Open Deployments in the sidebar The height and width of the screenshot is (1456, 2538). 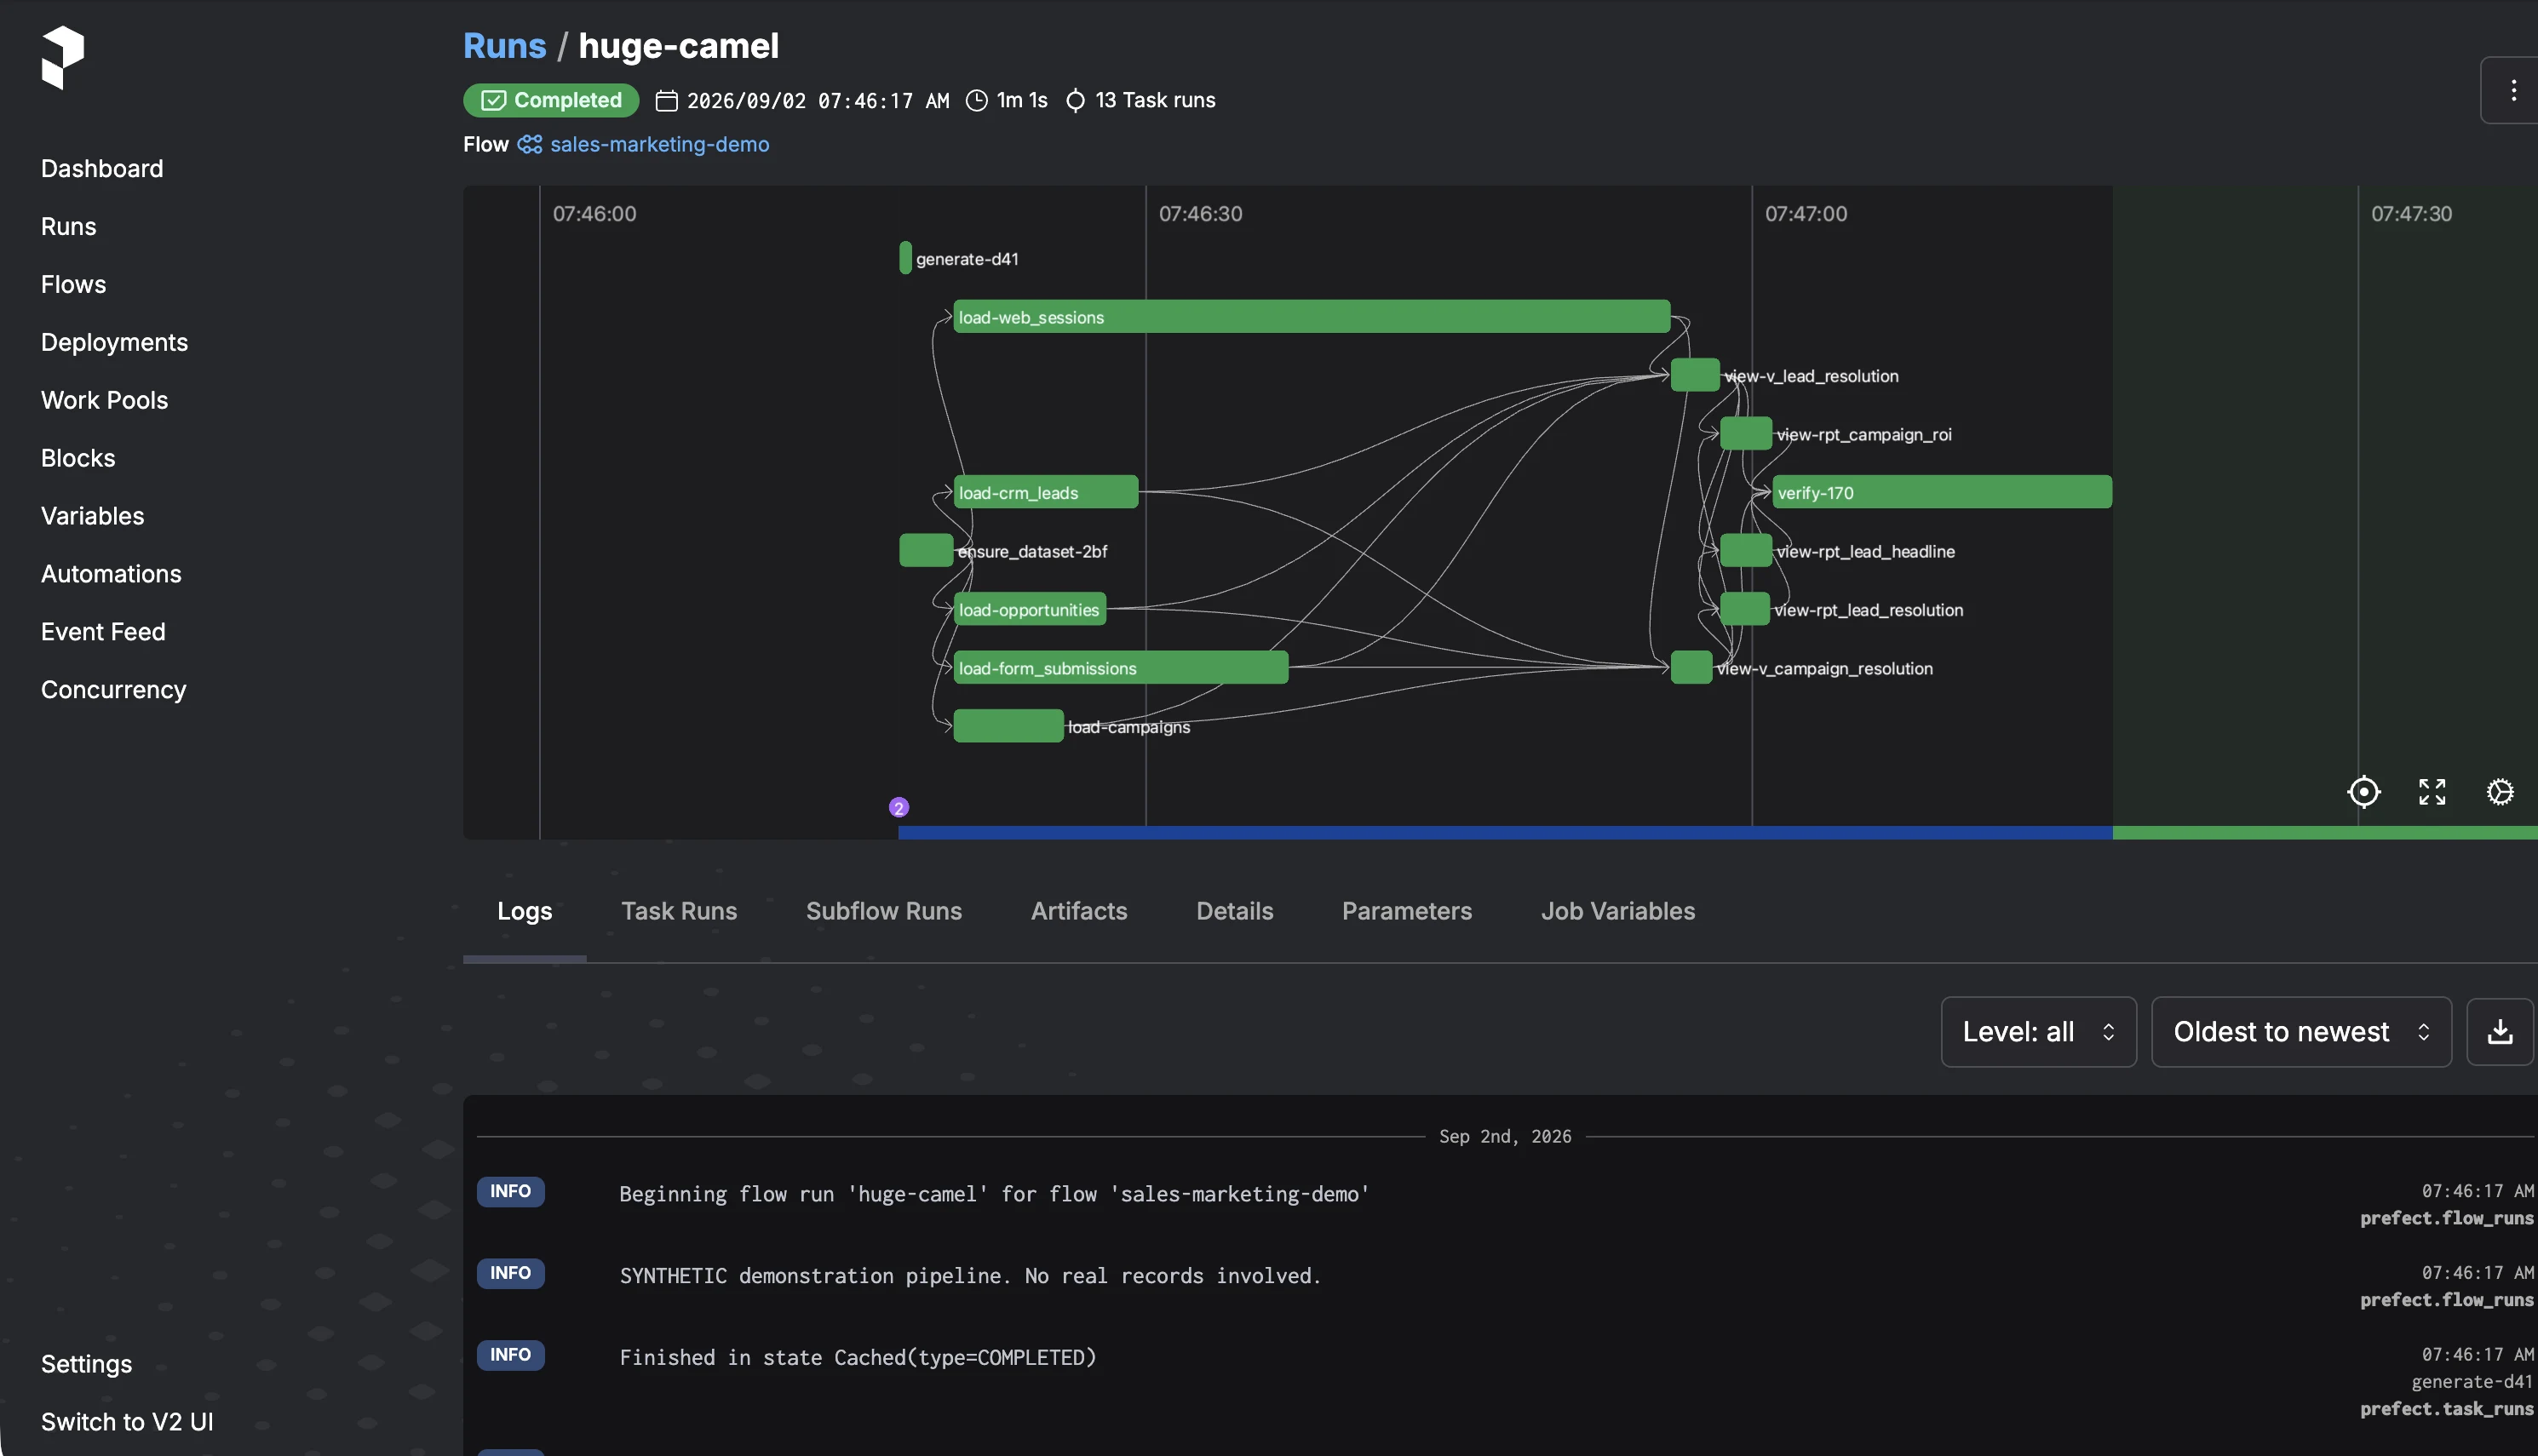coord(114,342)
